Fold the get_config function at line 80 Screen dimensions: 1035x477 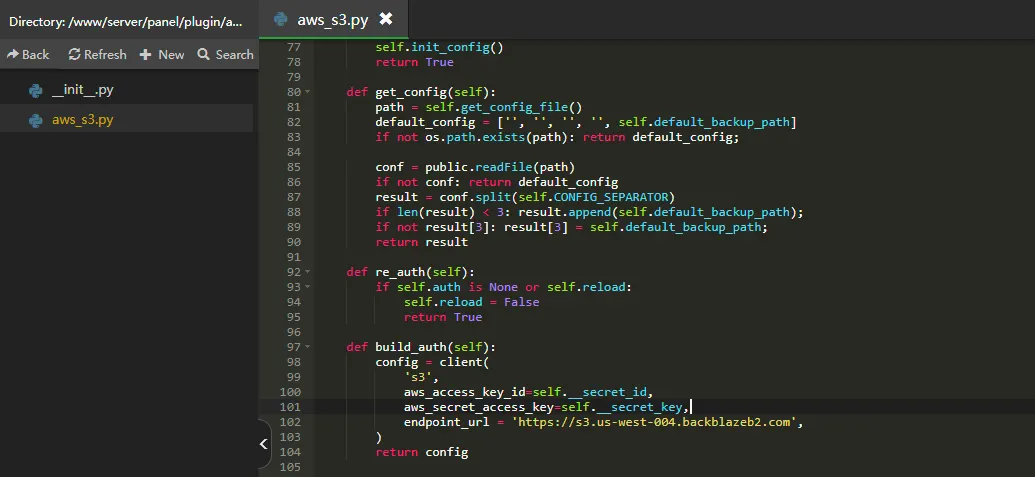click(308, 92)
